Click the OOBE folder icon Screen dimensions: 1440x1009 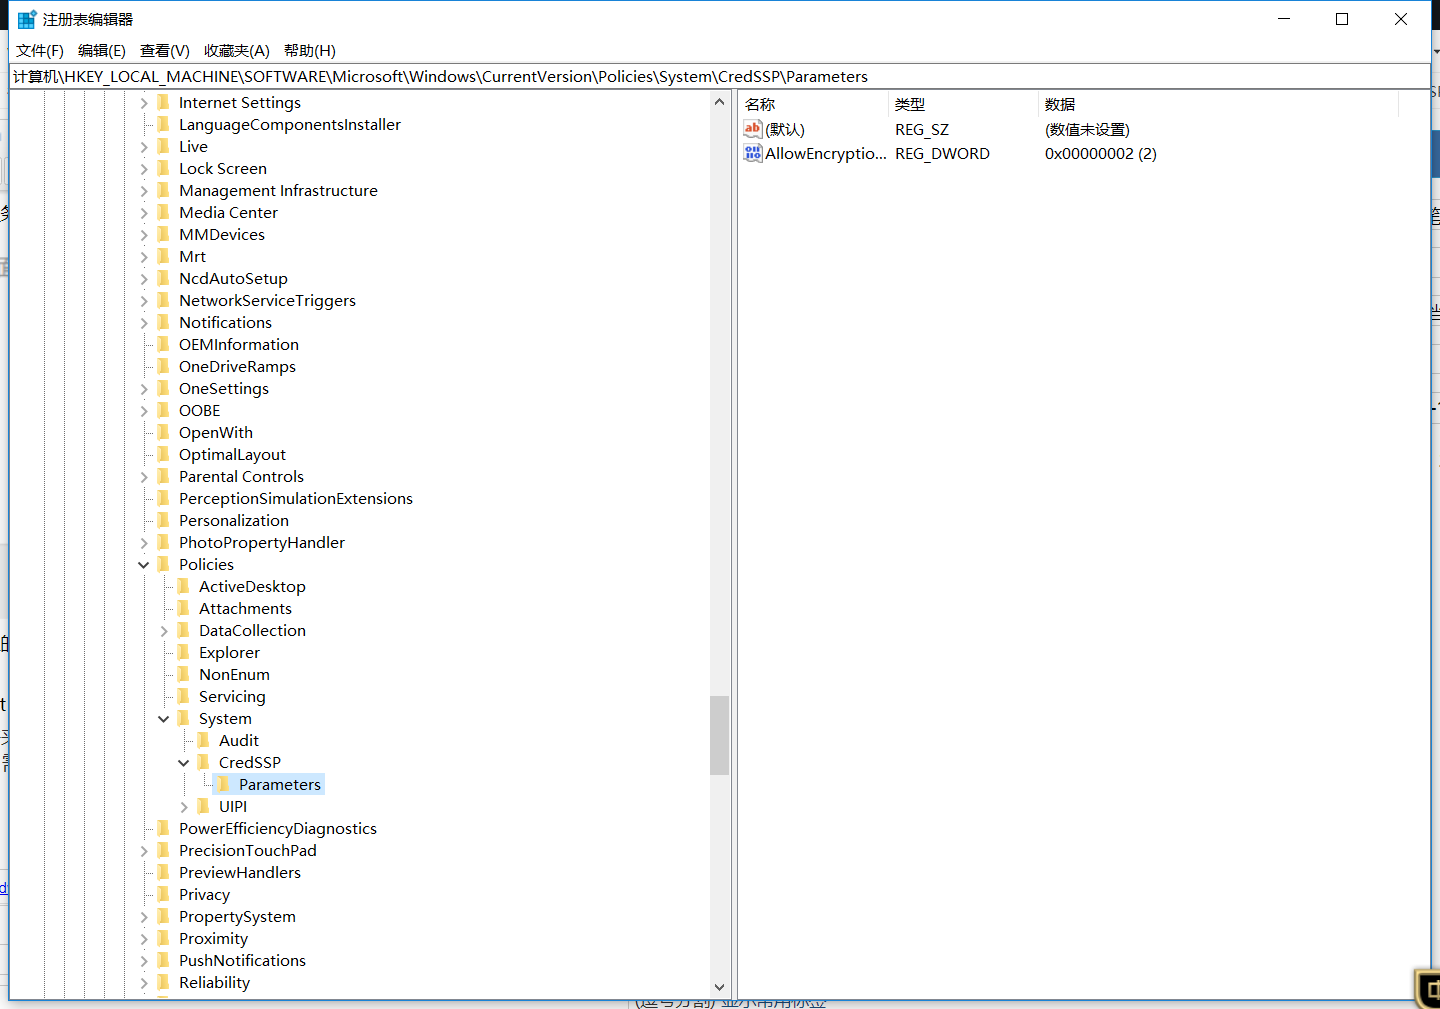164,410
